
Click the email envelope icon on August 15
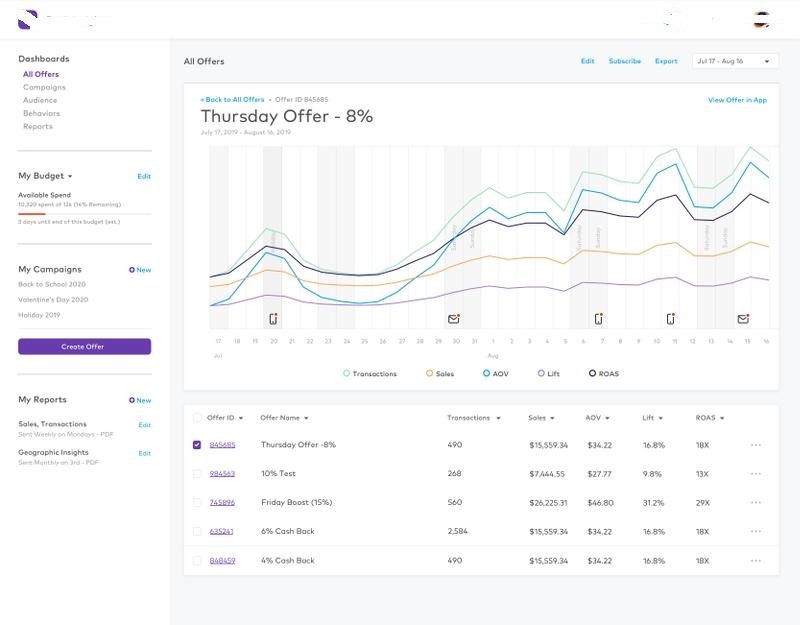[743, 319]
